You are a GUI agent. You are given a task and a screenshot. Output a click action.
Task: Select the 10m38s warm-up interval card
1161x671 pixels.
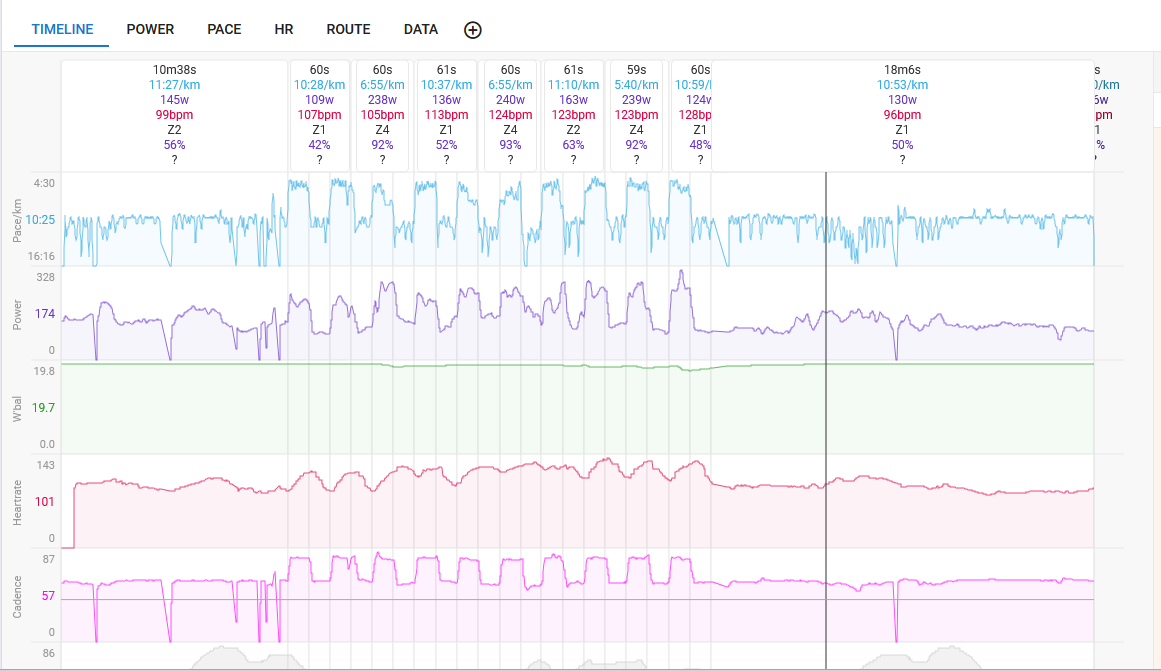click(x=174, y=116)
